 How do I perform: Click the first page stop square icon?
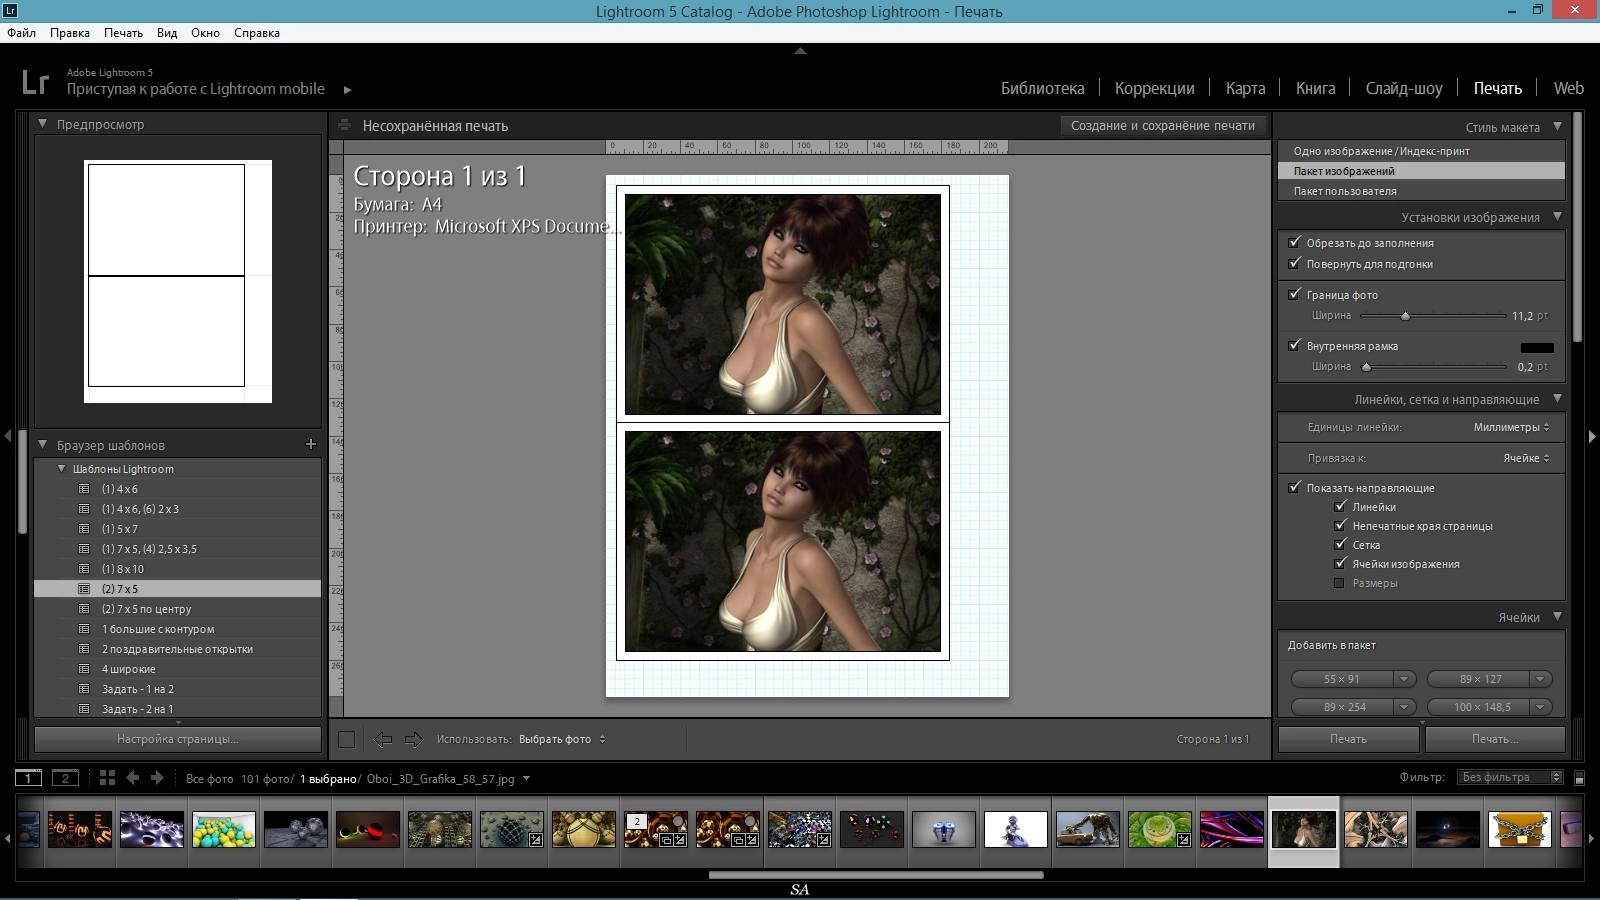(x=346, y=739)
